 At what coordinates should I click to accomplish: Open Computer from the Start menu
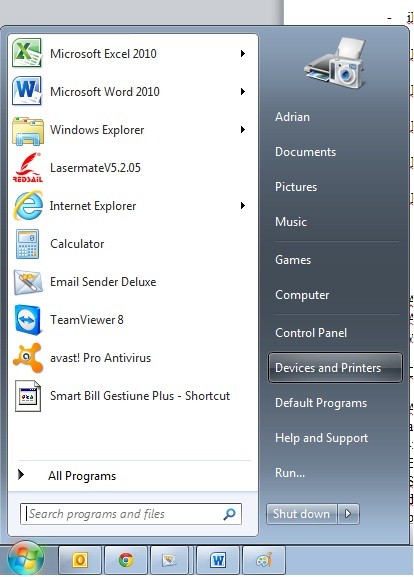click(x=302, y=295)
